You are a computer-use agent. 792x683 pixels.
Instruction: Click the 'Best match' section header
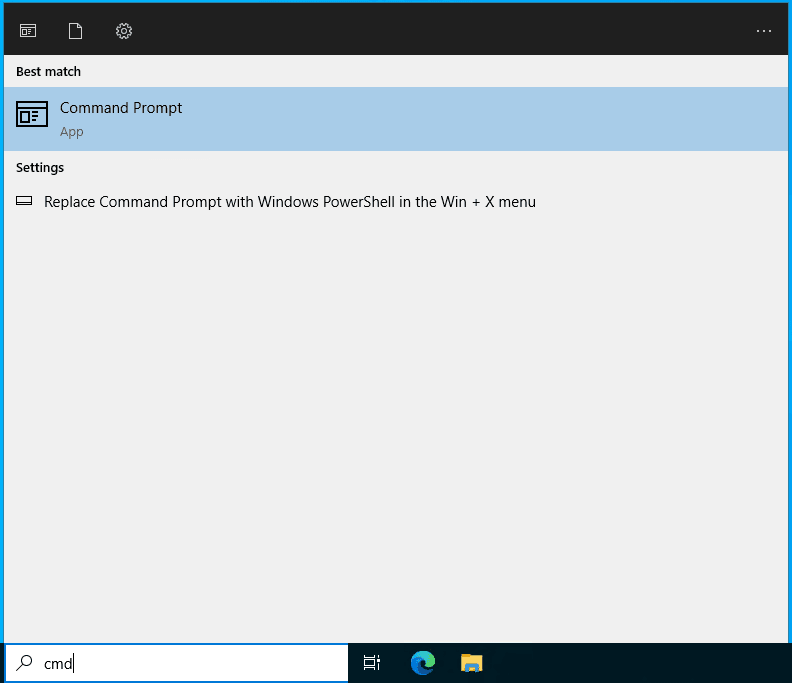48,72
